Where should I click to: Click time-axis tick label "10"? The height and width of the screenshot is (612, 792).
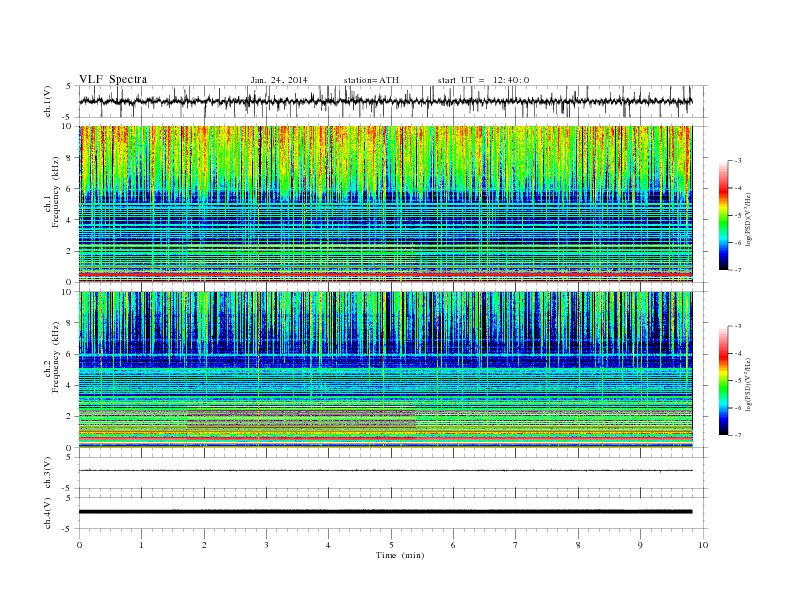[703, 545]
